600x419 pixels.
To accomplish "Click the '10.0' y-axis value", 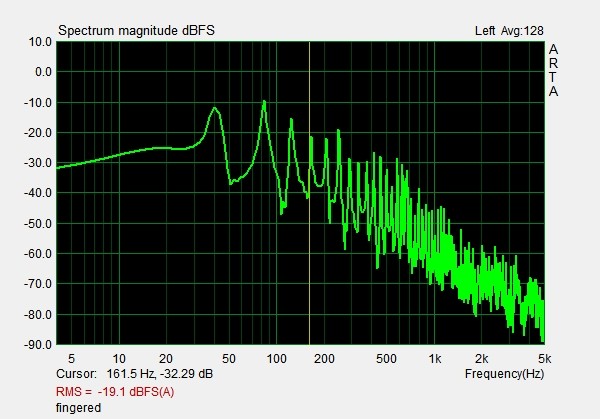I will 40,42.
